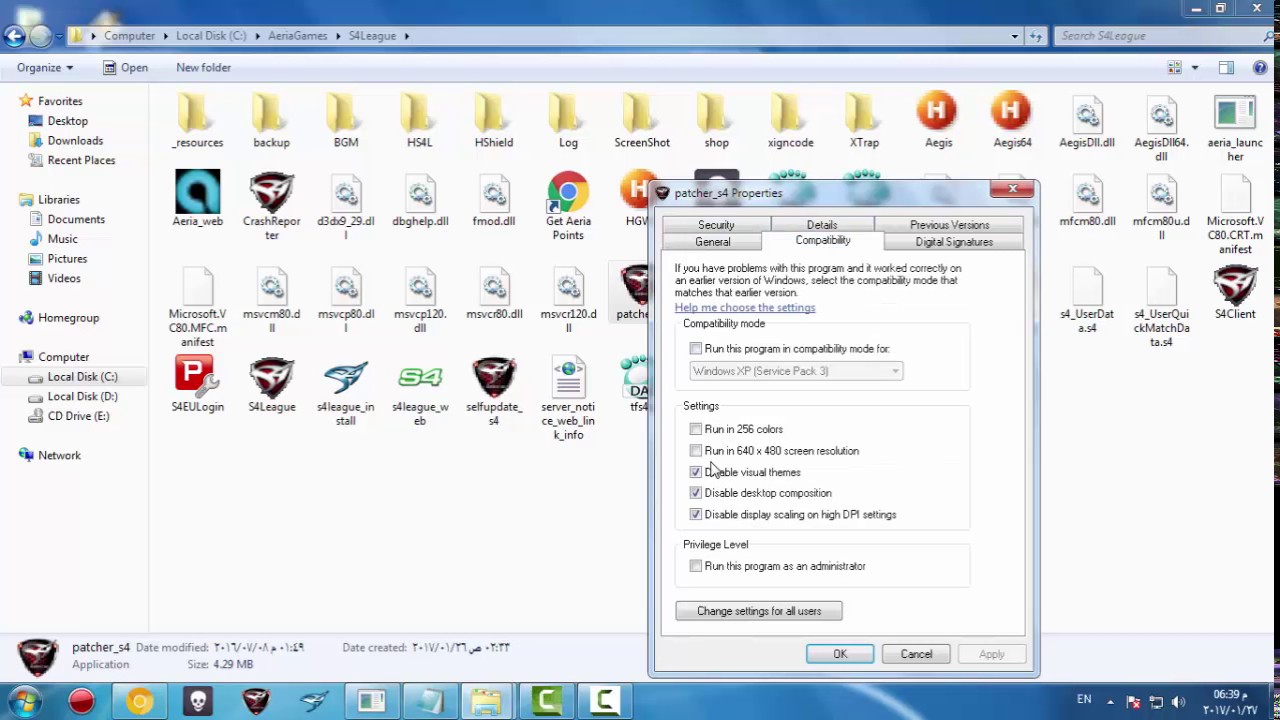Enable Run in 640 x 480 screen resolution

[x=696, y=451]
